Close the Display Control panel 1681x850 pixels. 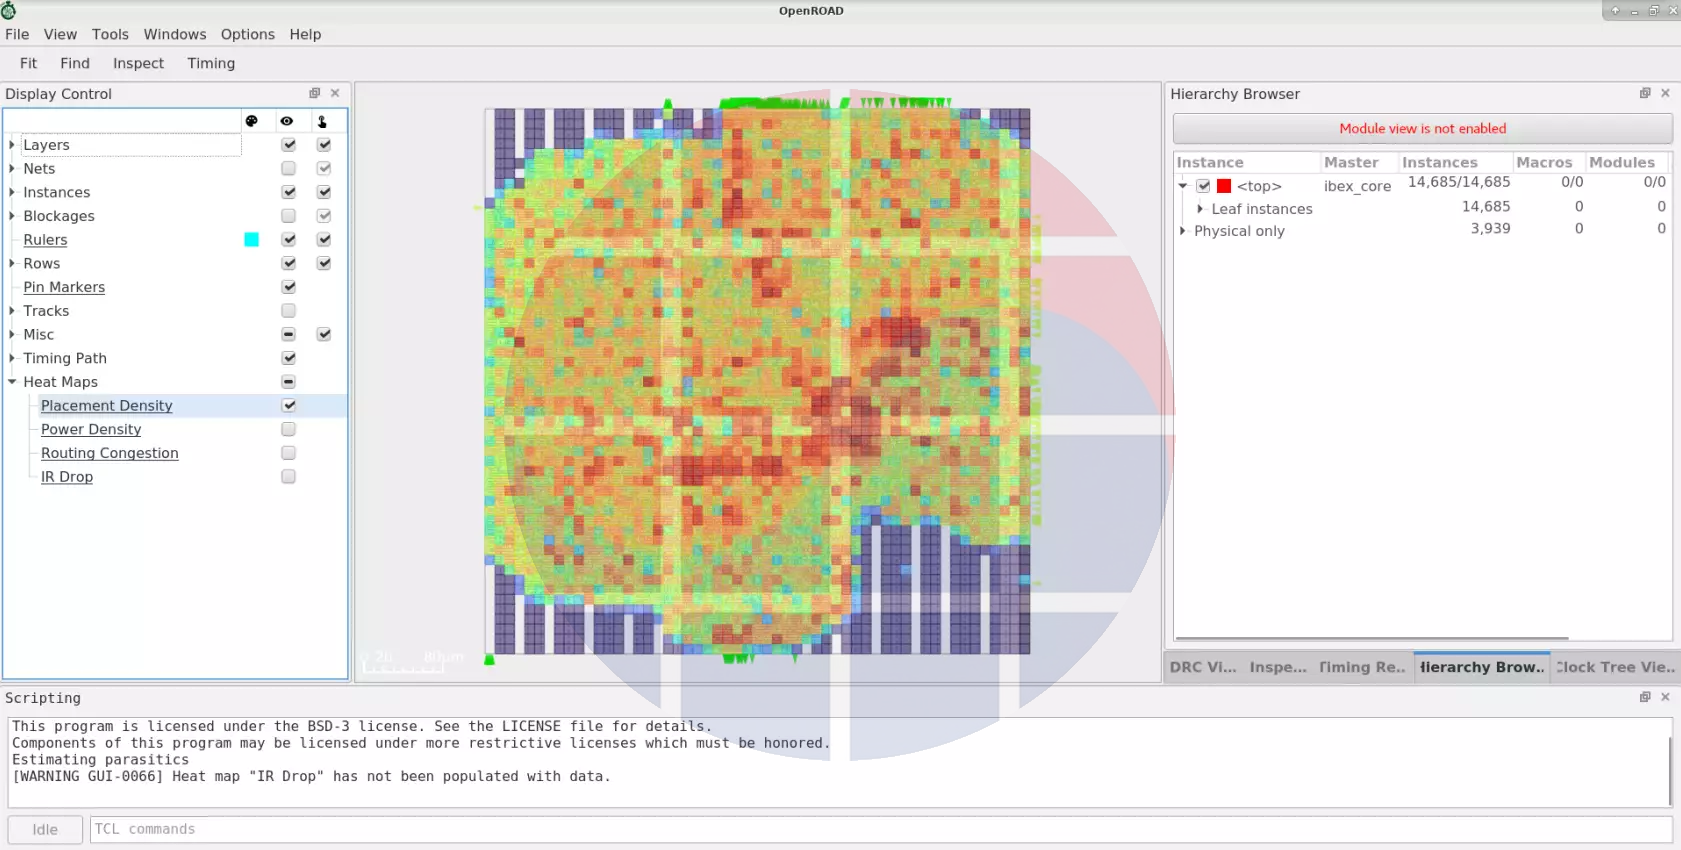coord(335,93)
